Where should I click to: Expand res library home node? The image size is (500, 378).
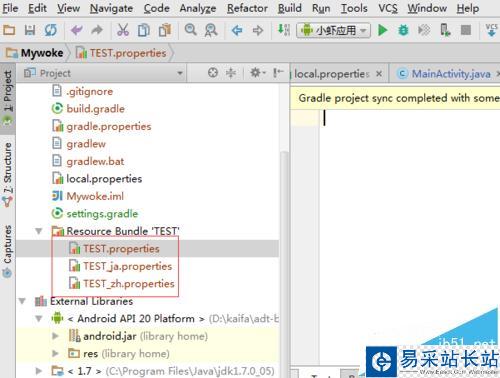click(x=55, y=353)
